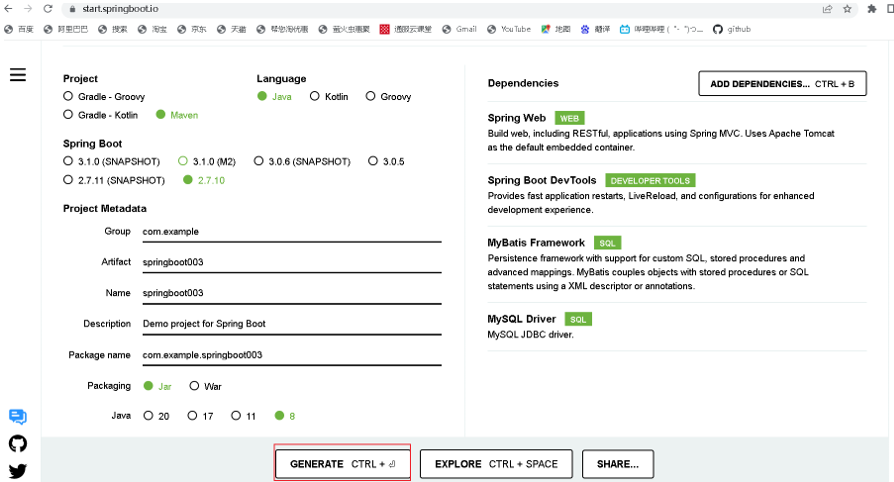Image resolution: width=894 pixels, height=482 pixels.
Task: Open the YouTube bookmark
Action: (x=509, y=29)
